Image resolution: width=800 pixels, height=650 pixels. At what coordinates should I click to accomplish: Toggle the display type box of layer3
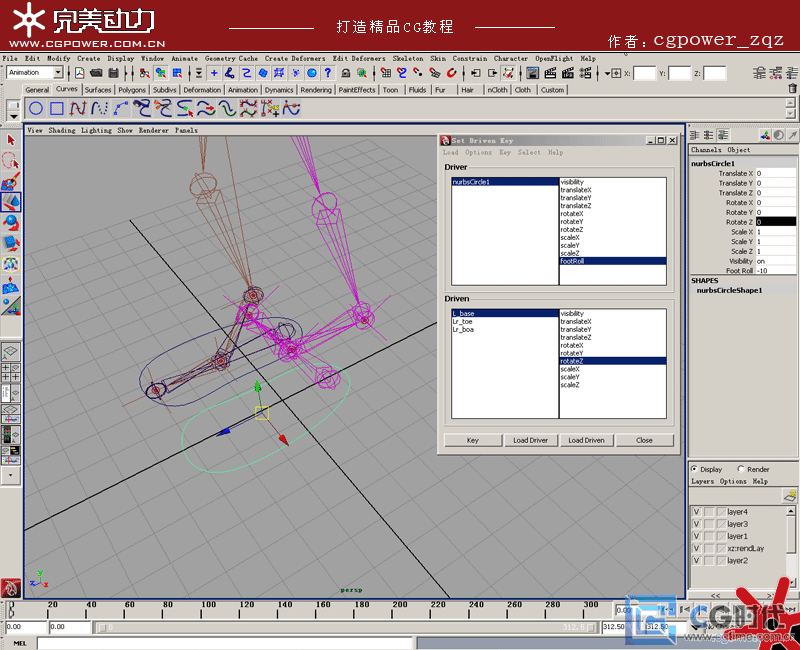point(709,524)
